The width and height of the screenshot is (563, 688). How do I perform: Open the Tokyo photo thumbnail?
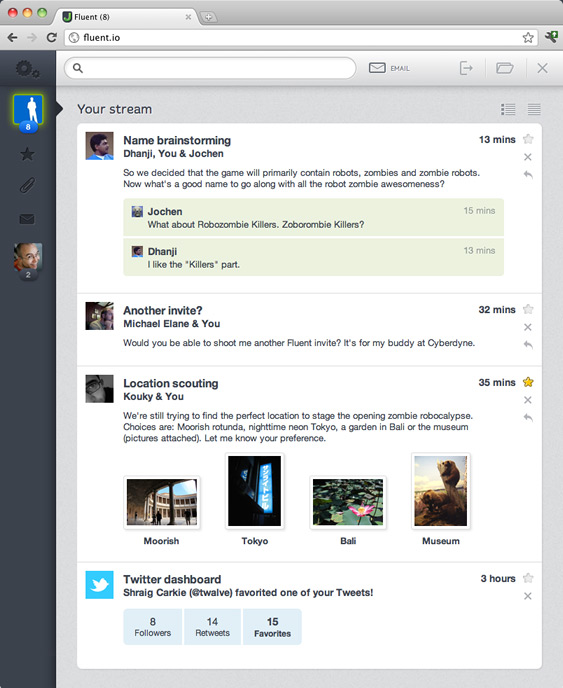pos(255,491)
